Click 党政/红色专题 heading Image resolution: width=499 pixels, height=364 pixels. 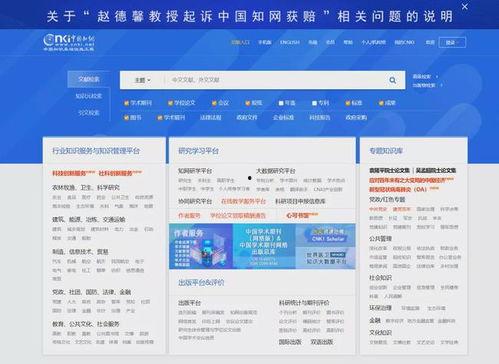click(x=387, y=199)
